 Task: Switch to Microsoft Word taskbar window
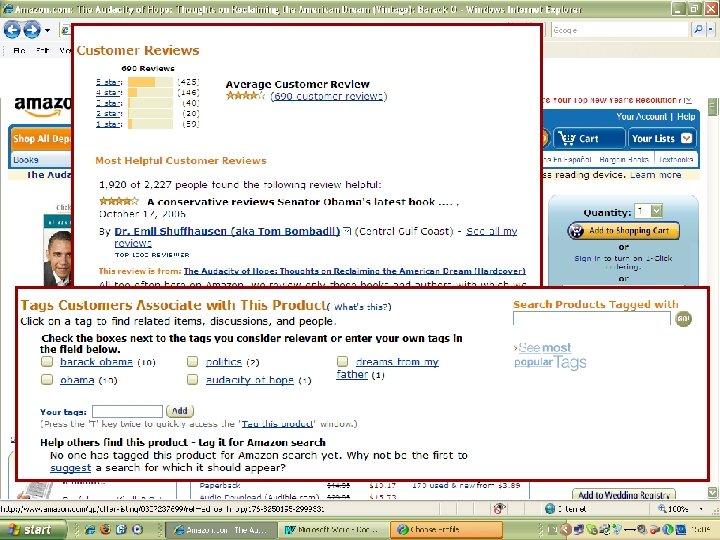click(334, 530)
